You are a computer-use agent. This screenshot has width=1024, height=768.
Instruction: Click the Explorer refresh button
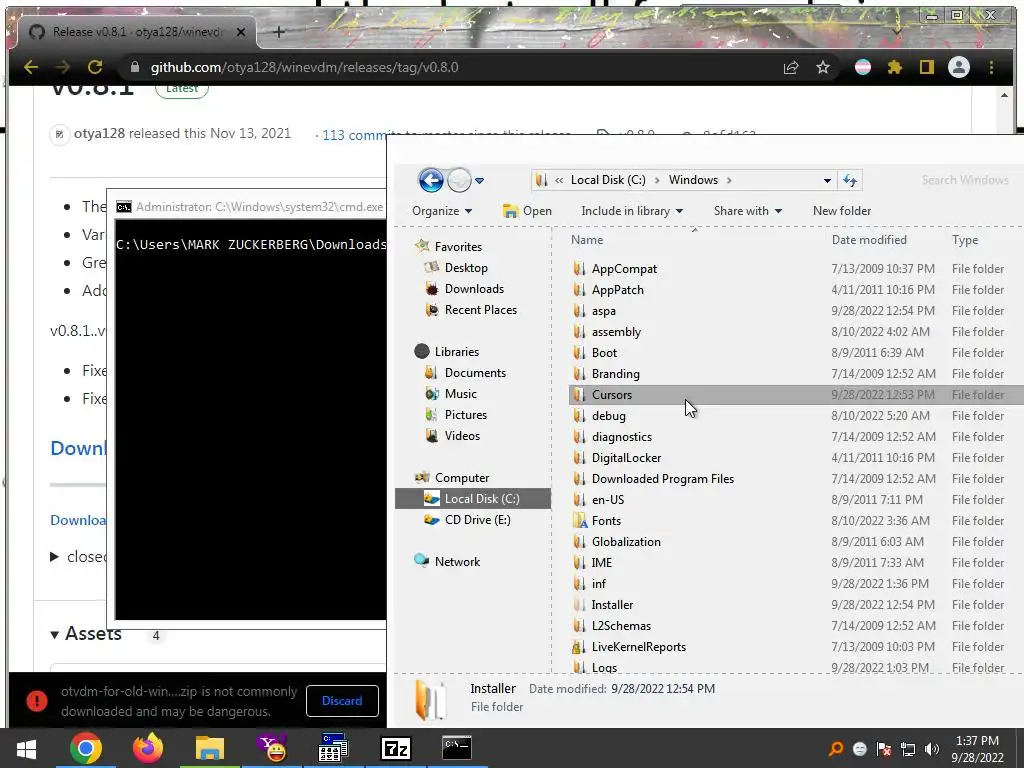pyautogui.click(x=850, y=180)
